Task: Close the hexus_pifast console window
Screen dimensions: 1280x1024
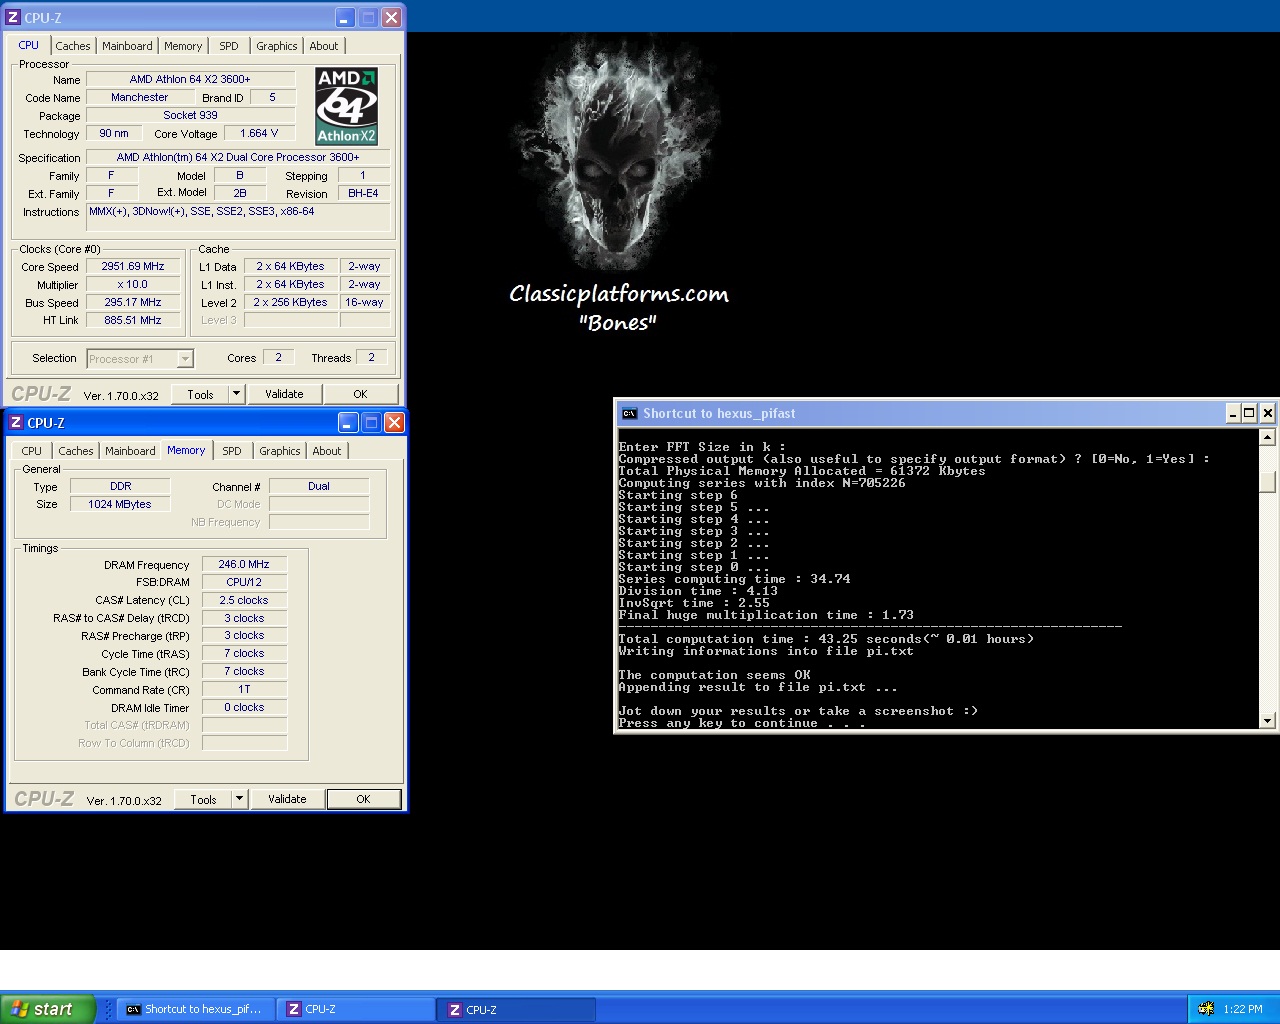Action: click(1267, 413)
